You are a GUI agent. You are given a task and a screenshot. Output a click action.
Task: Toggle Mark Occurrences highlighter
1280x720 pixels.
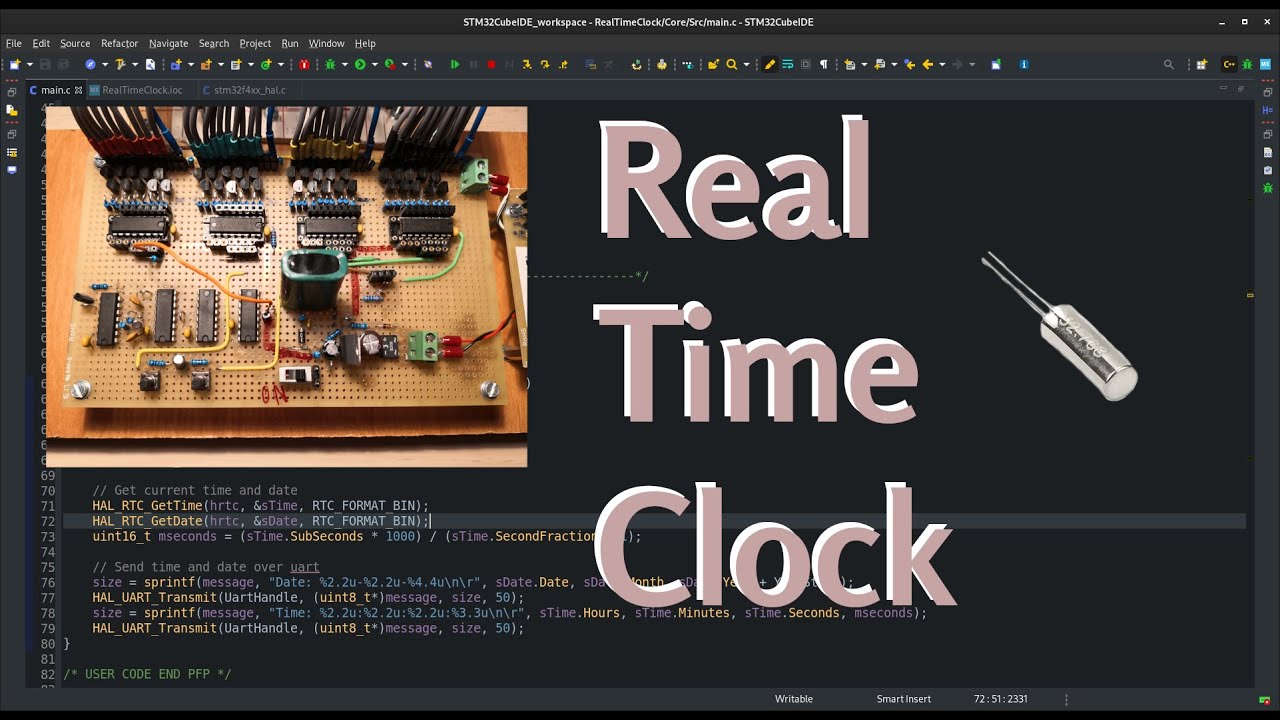click(769, 64)
